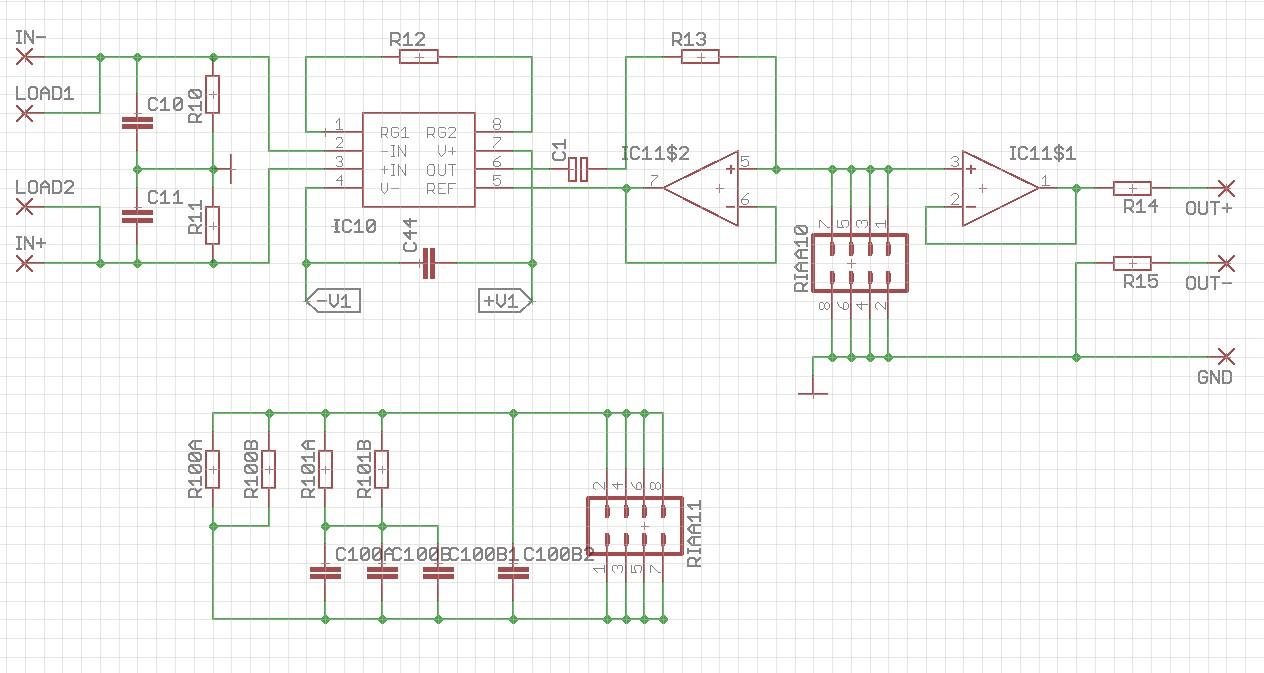Select capacitor C44 symbol
1264x673 pixels.
(x=428, y=263)
